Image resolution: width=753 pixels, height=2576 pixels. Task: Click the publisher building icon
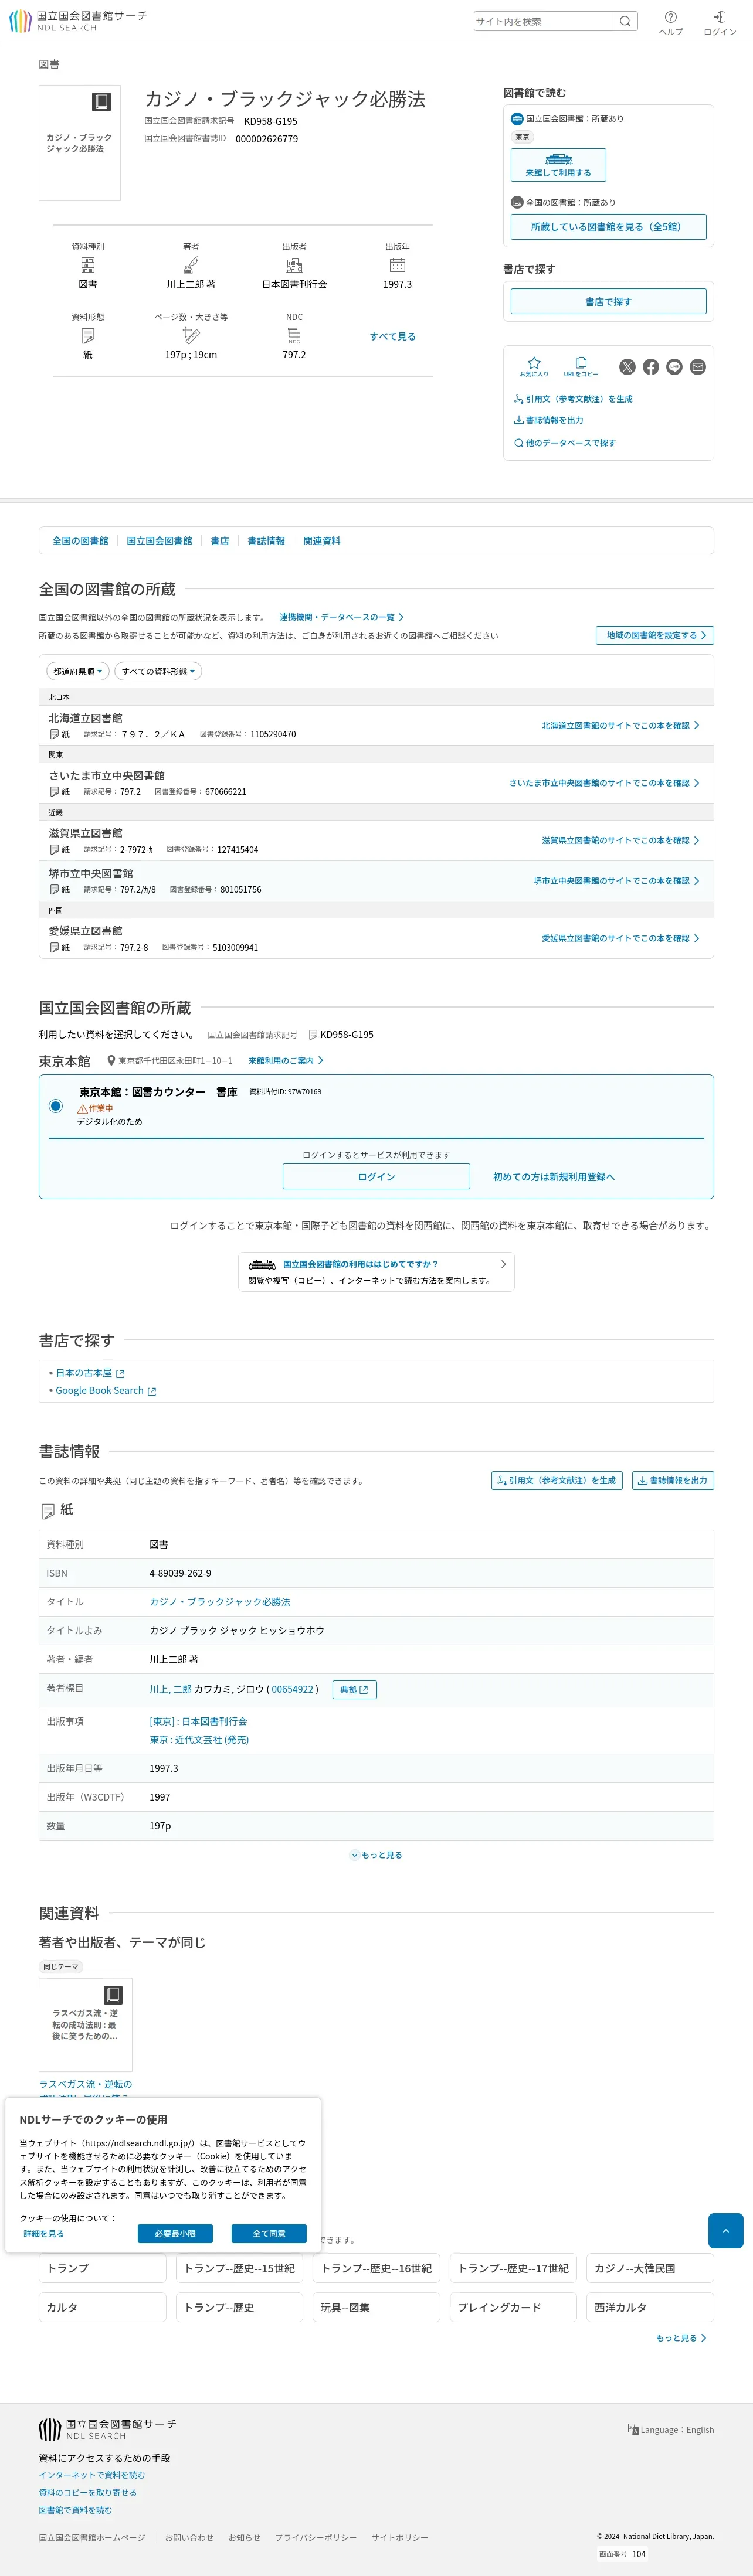(294, 265)
